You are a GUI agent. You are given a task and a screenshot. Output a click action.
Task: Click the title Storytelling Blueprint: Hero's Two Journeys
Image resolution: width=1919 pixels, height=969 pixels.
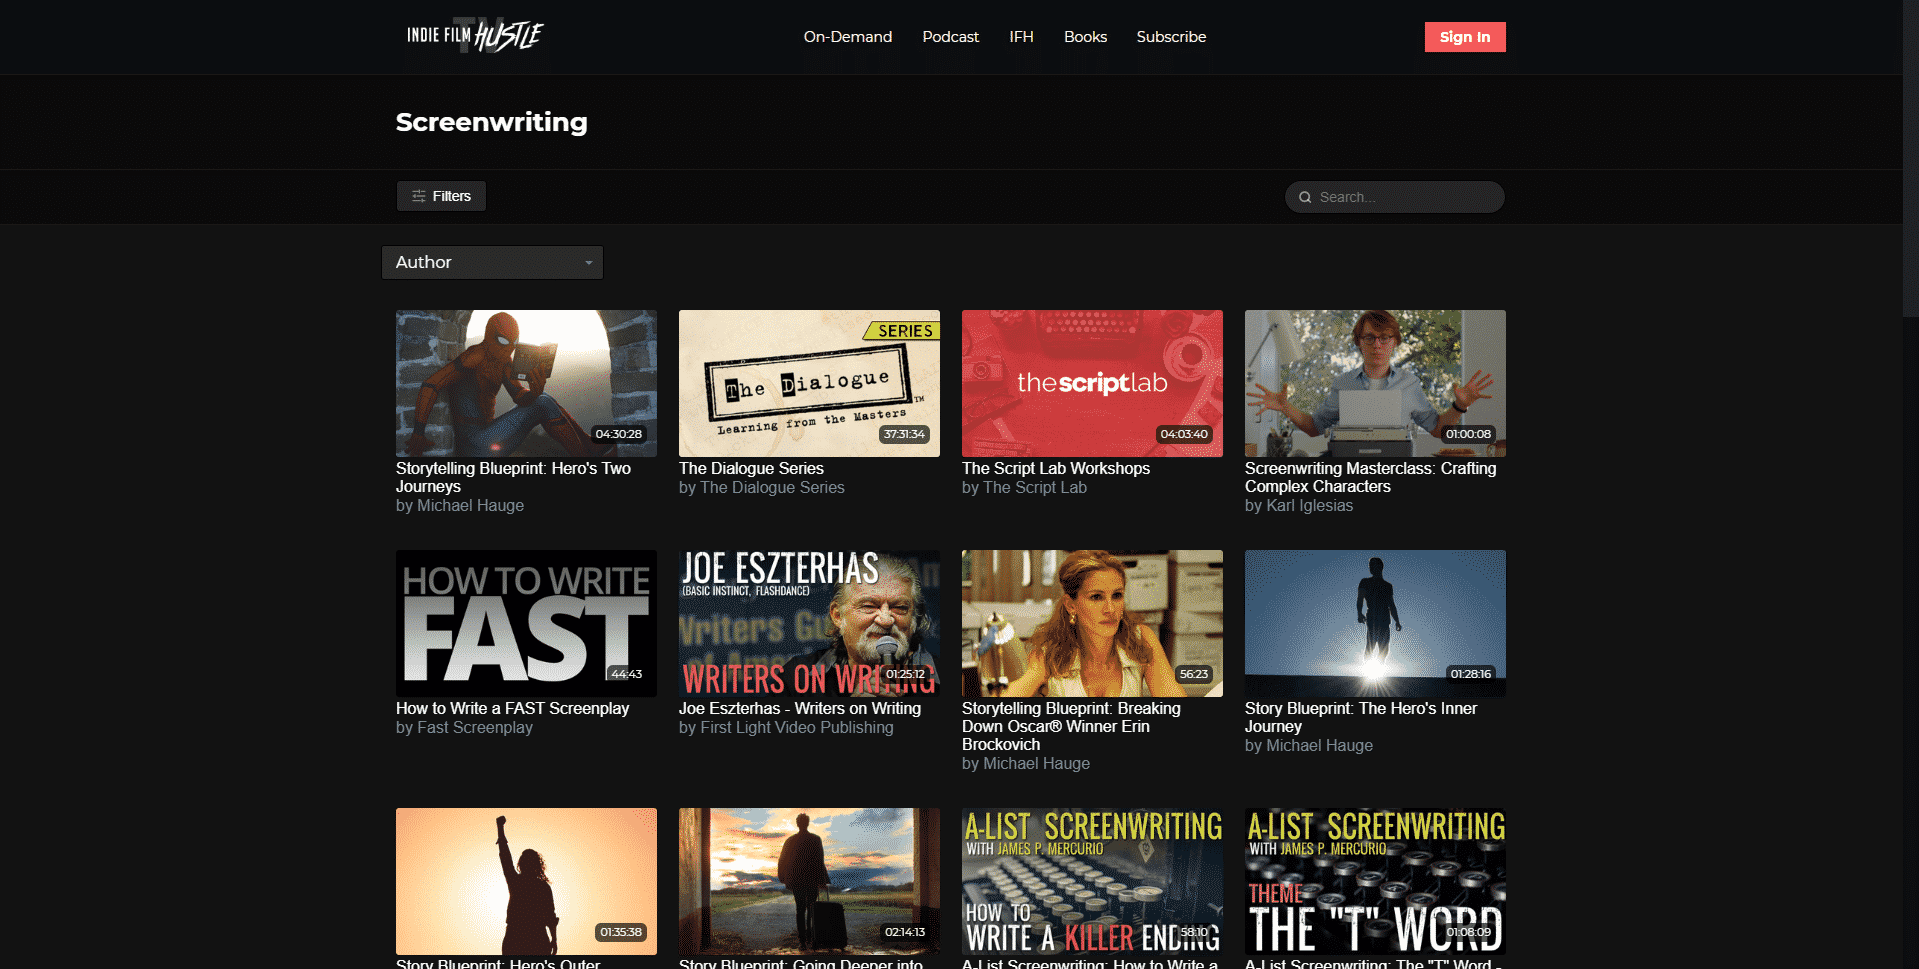tap(513, 477)
